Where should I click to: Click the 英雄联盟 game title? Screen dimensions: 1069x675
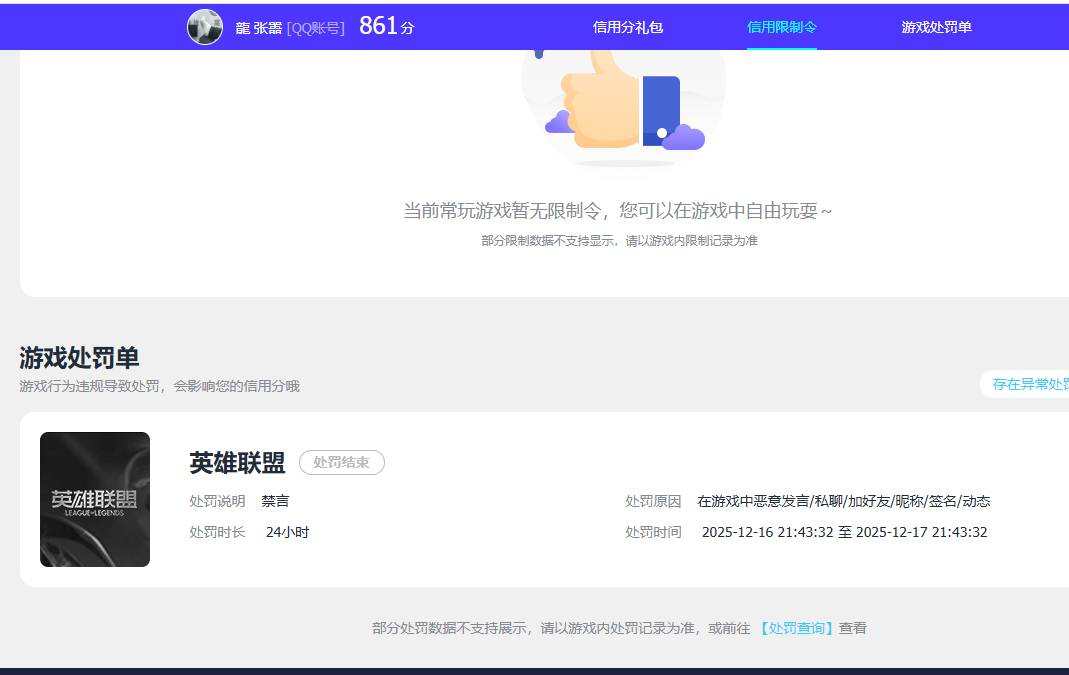tap(237, 462)
